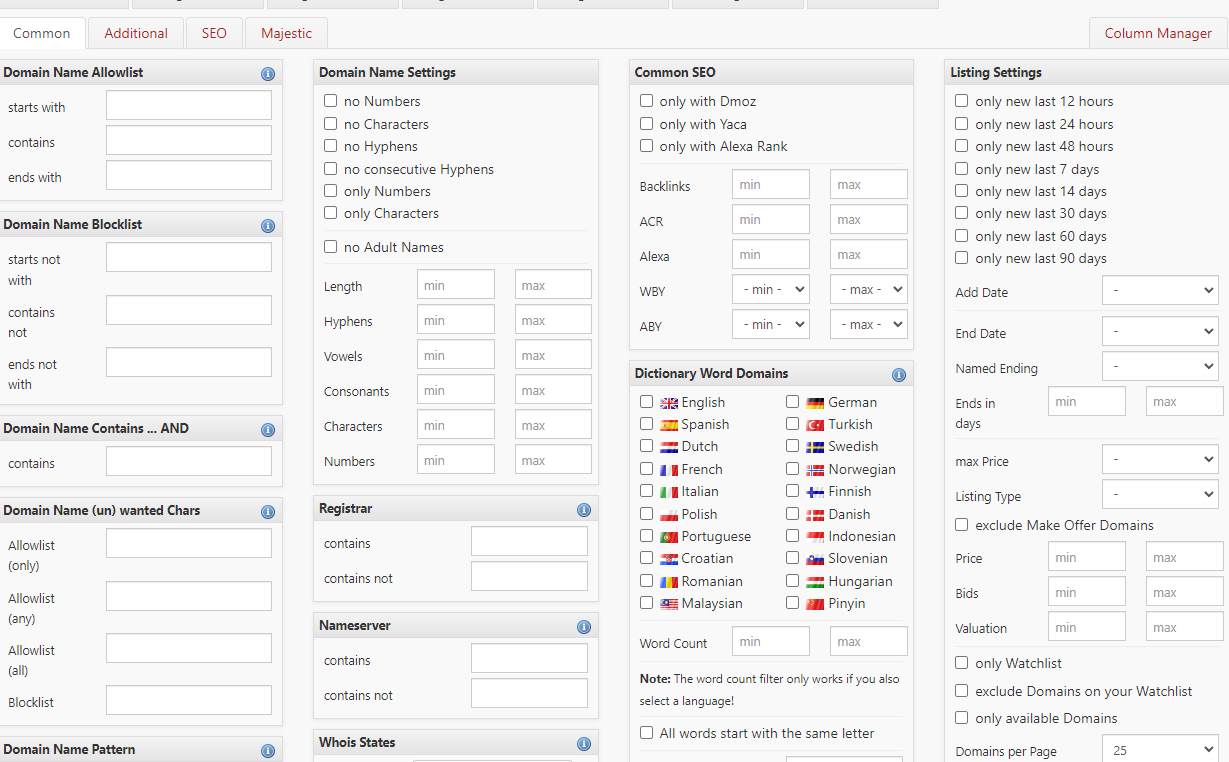Open the max Price dropdown

[1160, 460]
